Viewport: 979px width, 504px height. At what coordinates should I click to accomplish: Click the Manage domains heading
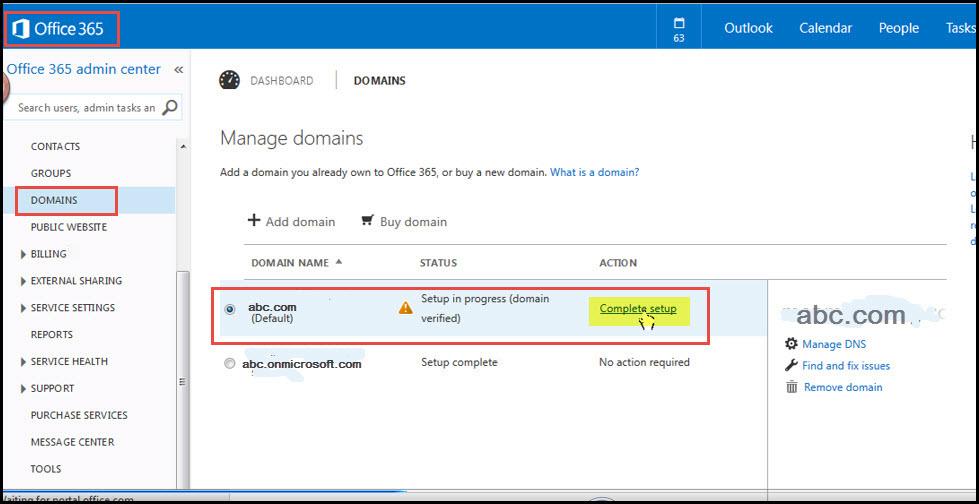[x=292, y=137]
